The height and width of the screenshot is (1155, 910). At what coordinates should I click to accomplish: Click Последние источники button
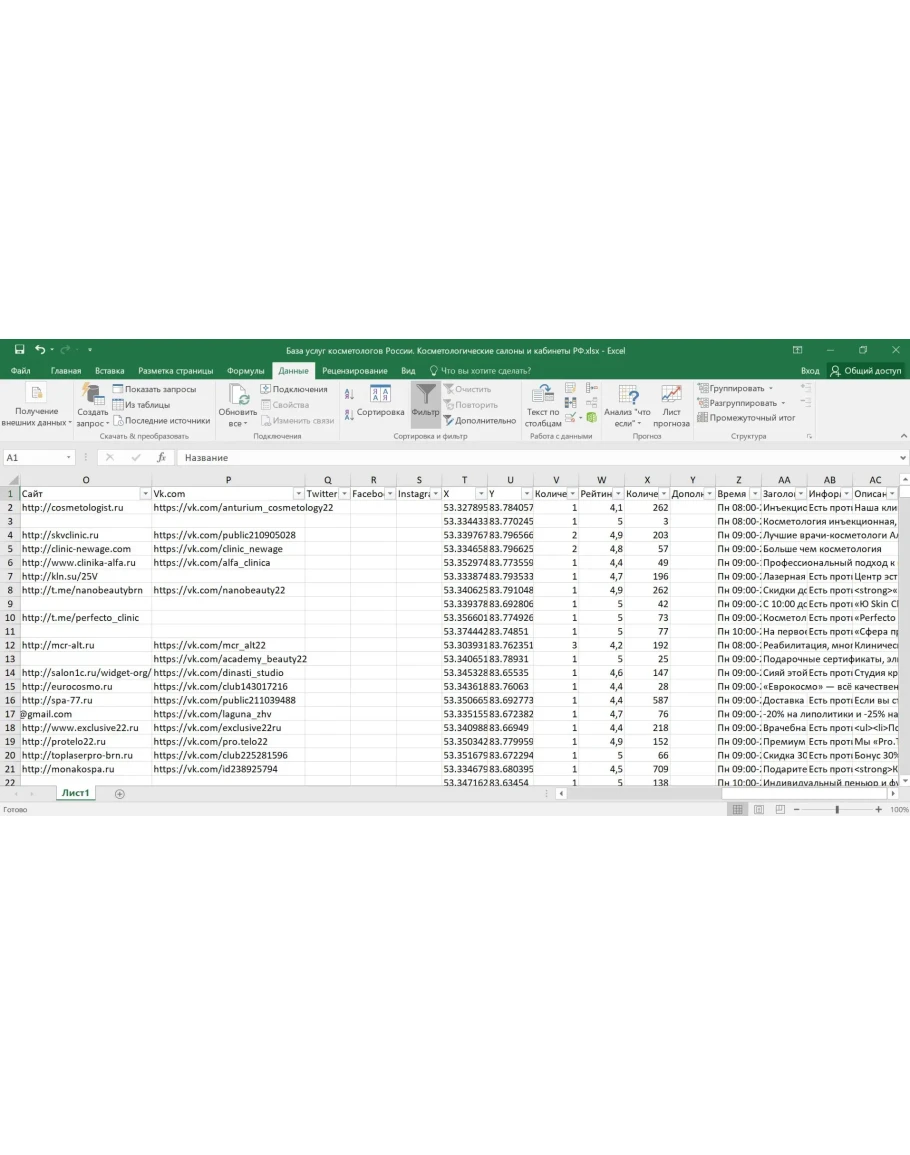(162, 421)
